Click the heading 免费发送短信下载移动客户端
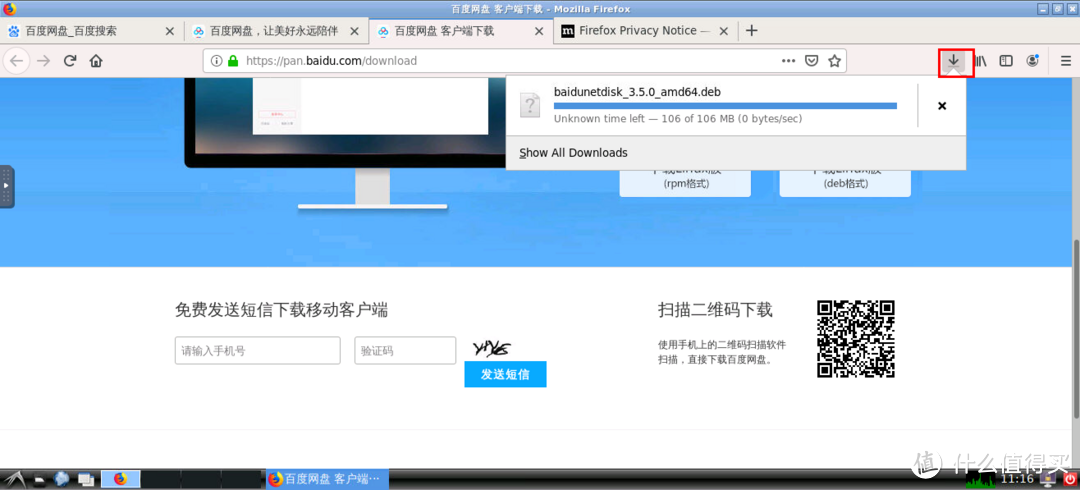 click(282, 310)
